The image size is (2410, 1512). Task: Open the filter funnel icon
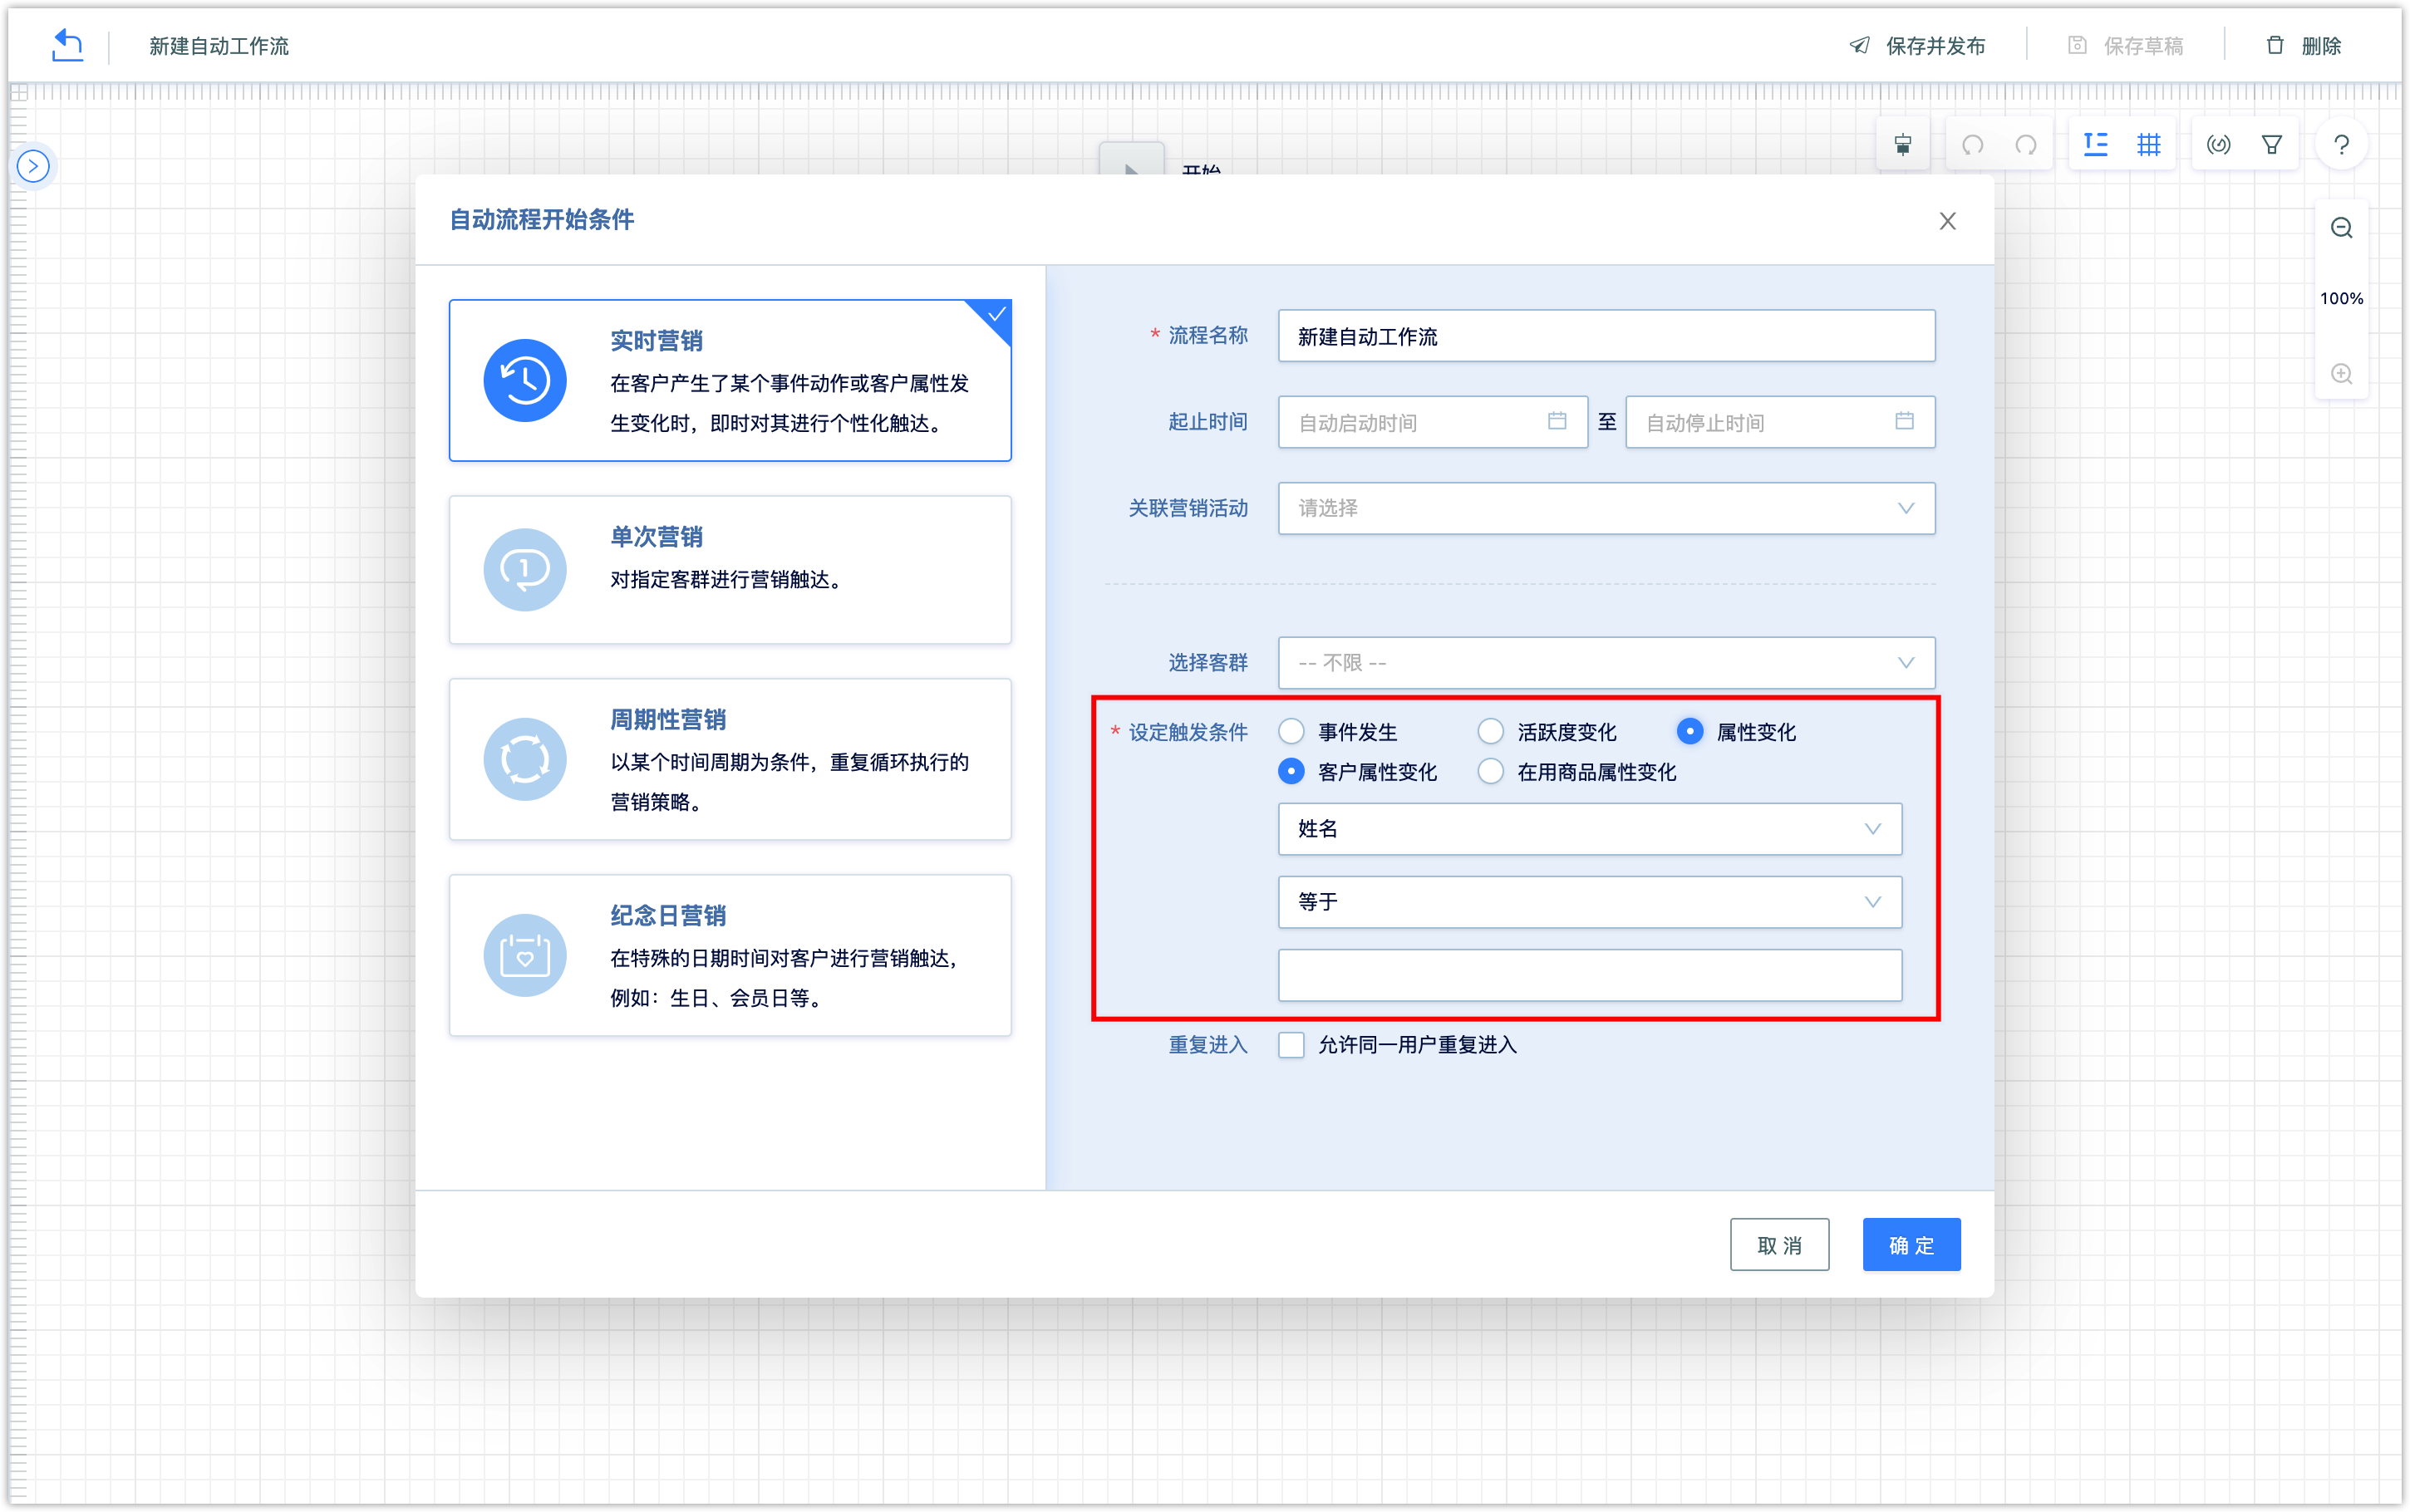coord(2272,145)
